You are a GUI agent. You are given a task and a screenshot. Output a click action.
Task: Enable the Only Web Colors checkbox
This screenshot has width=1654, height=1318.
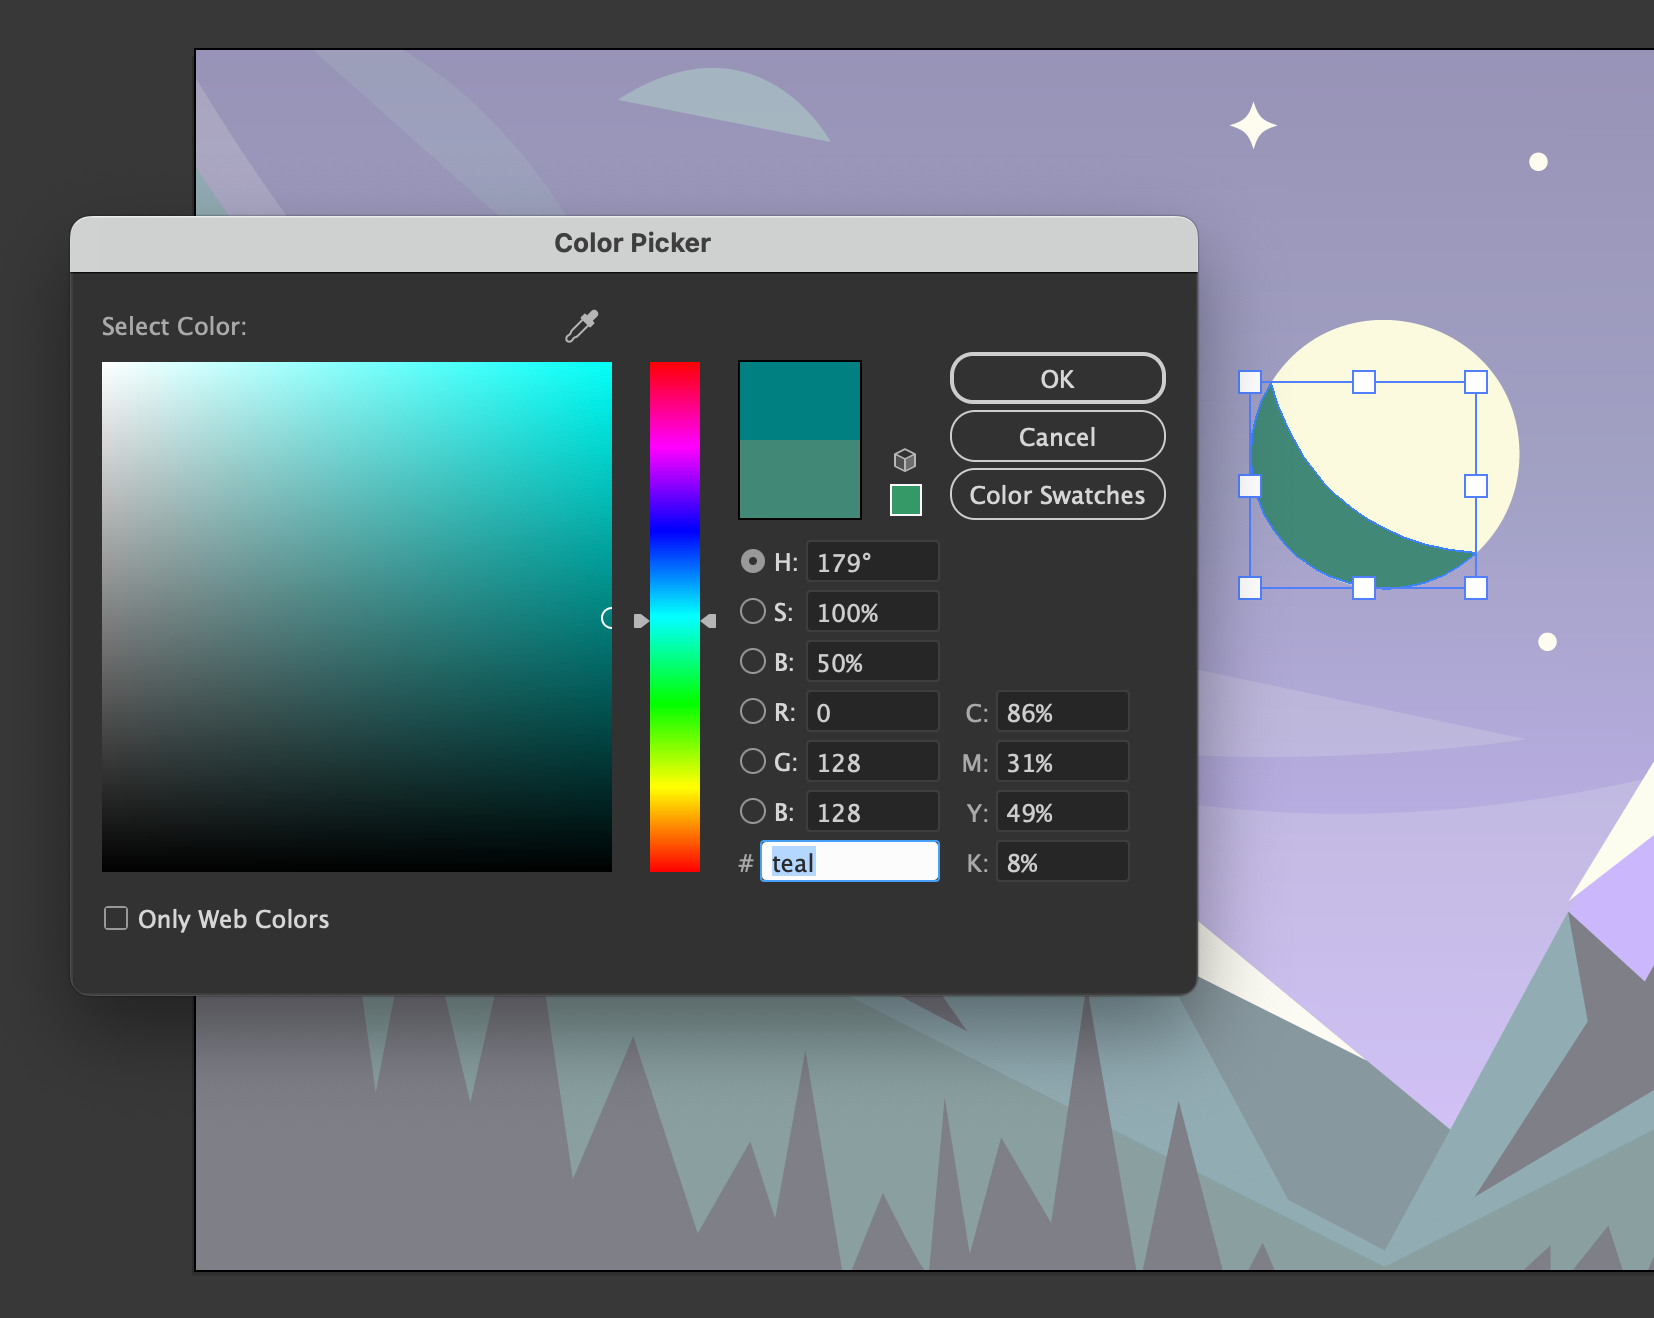coord(116,918)
